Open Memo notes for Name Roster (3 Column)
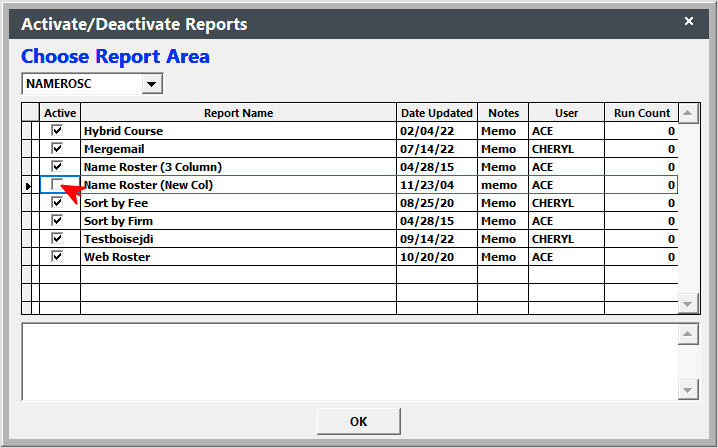718x448 pixels. point(498,167)
